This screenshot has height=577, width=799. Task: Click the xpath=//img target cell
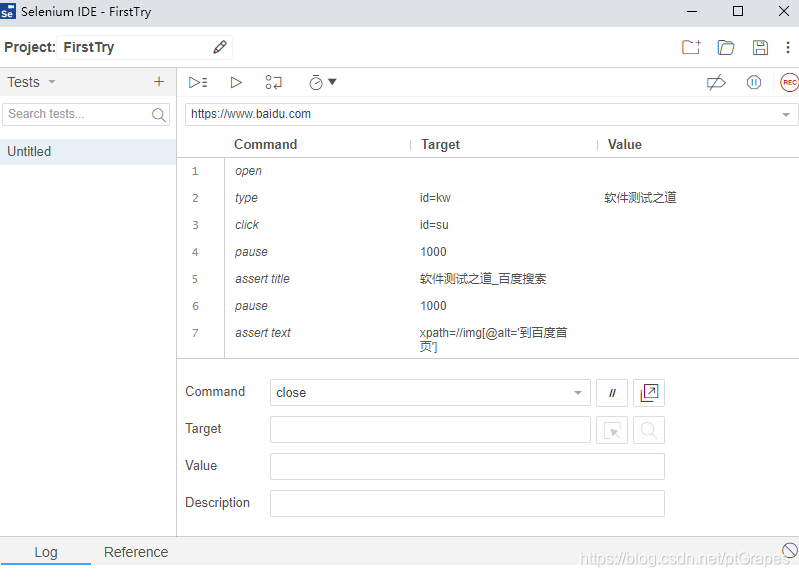493,339
